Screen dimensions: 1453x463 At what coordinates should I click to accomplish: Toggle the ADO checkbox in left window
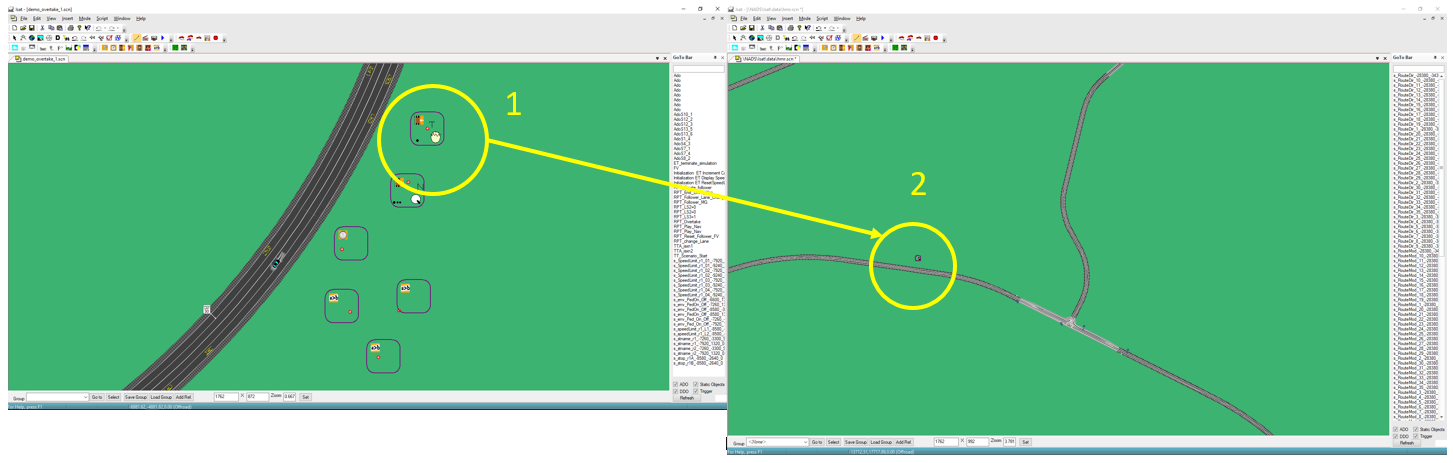(675, 384)
